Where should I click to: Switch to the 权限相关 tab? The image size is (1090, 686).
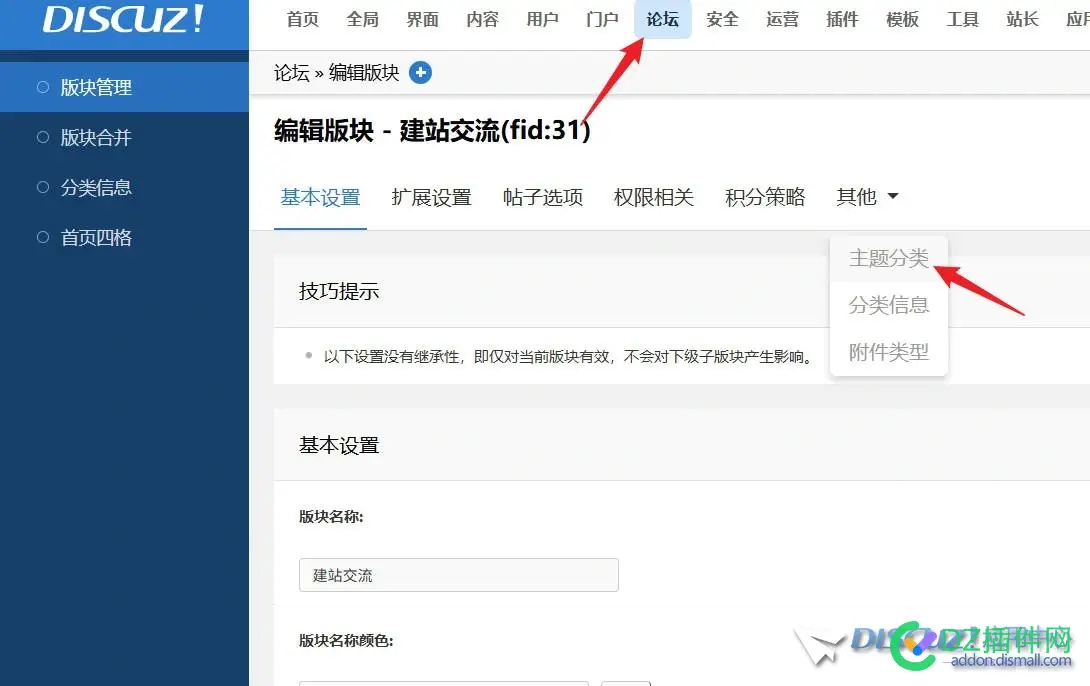[x=654, y=197]
